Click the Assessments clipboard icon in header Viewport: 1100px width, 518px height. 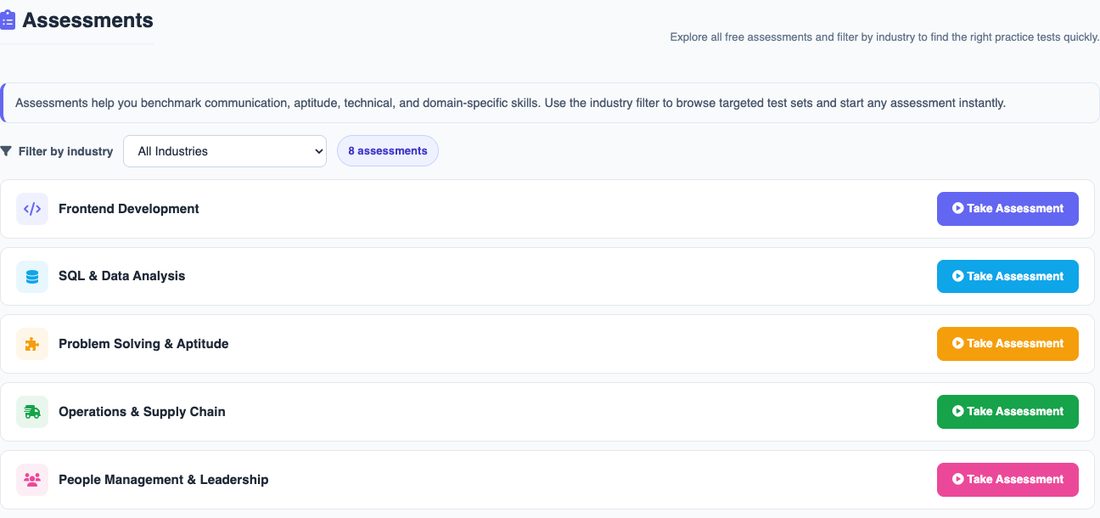[x=7, y=20]
